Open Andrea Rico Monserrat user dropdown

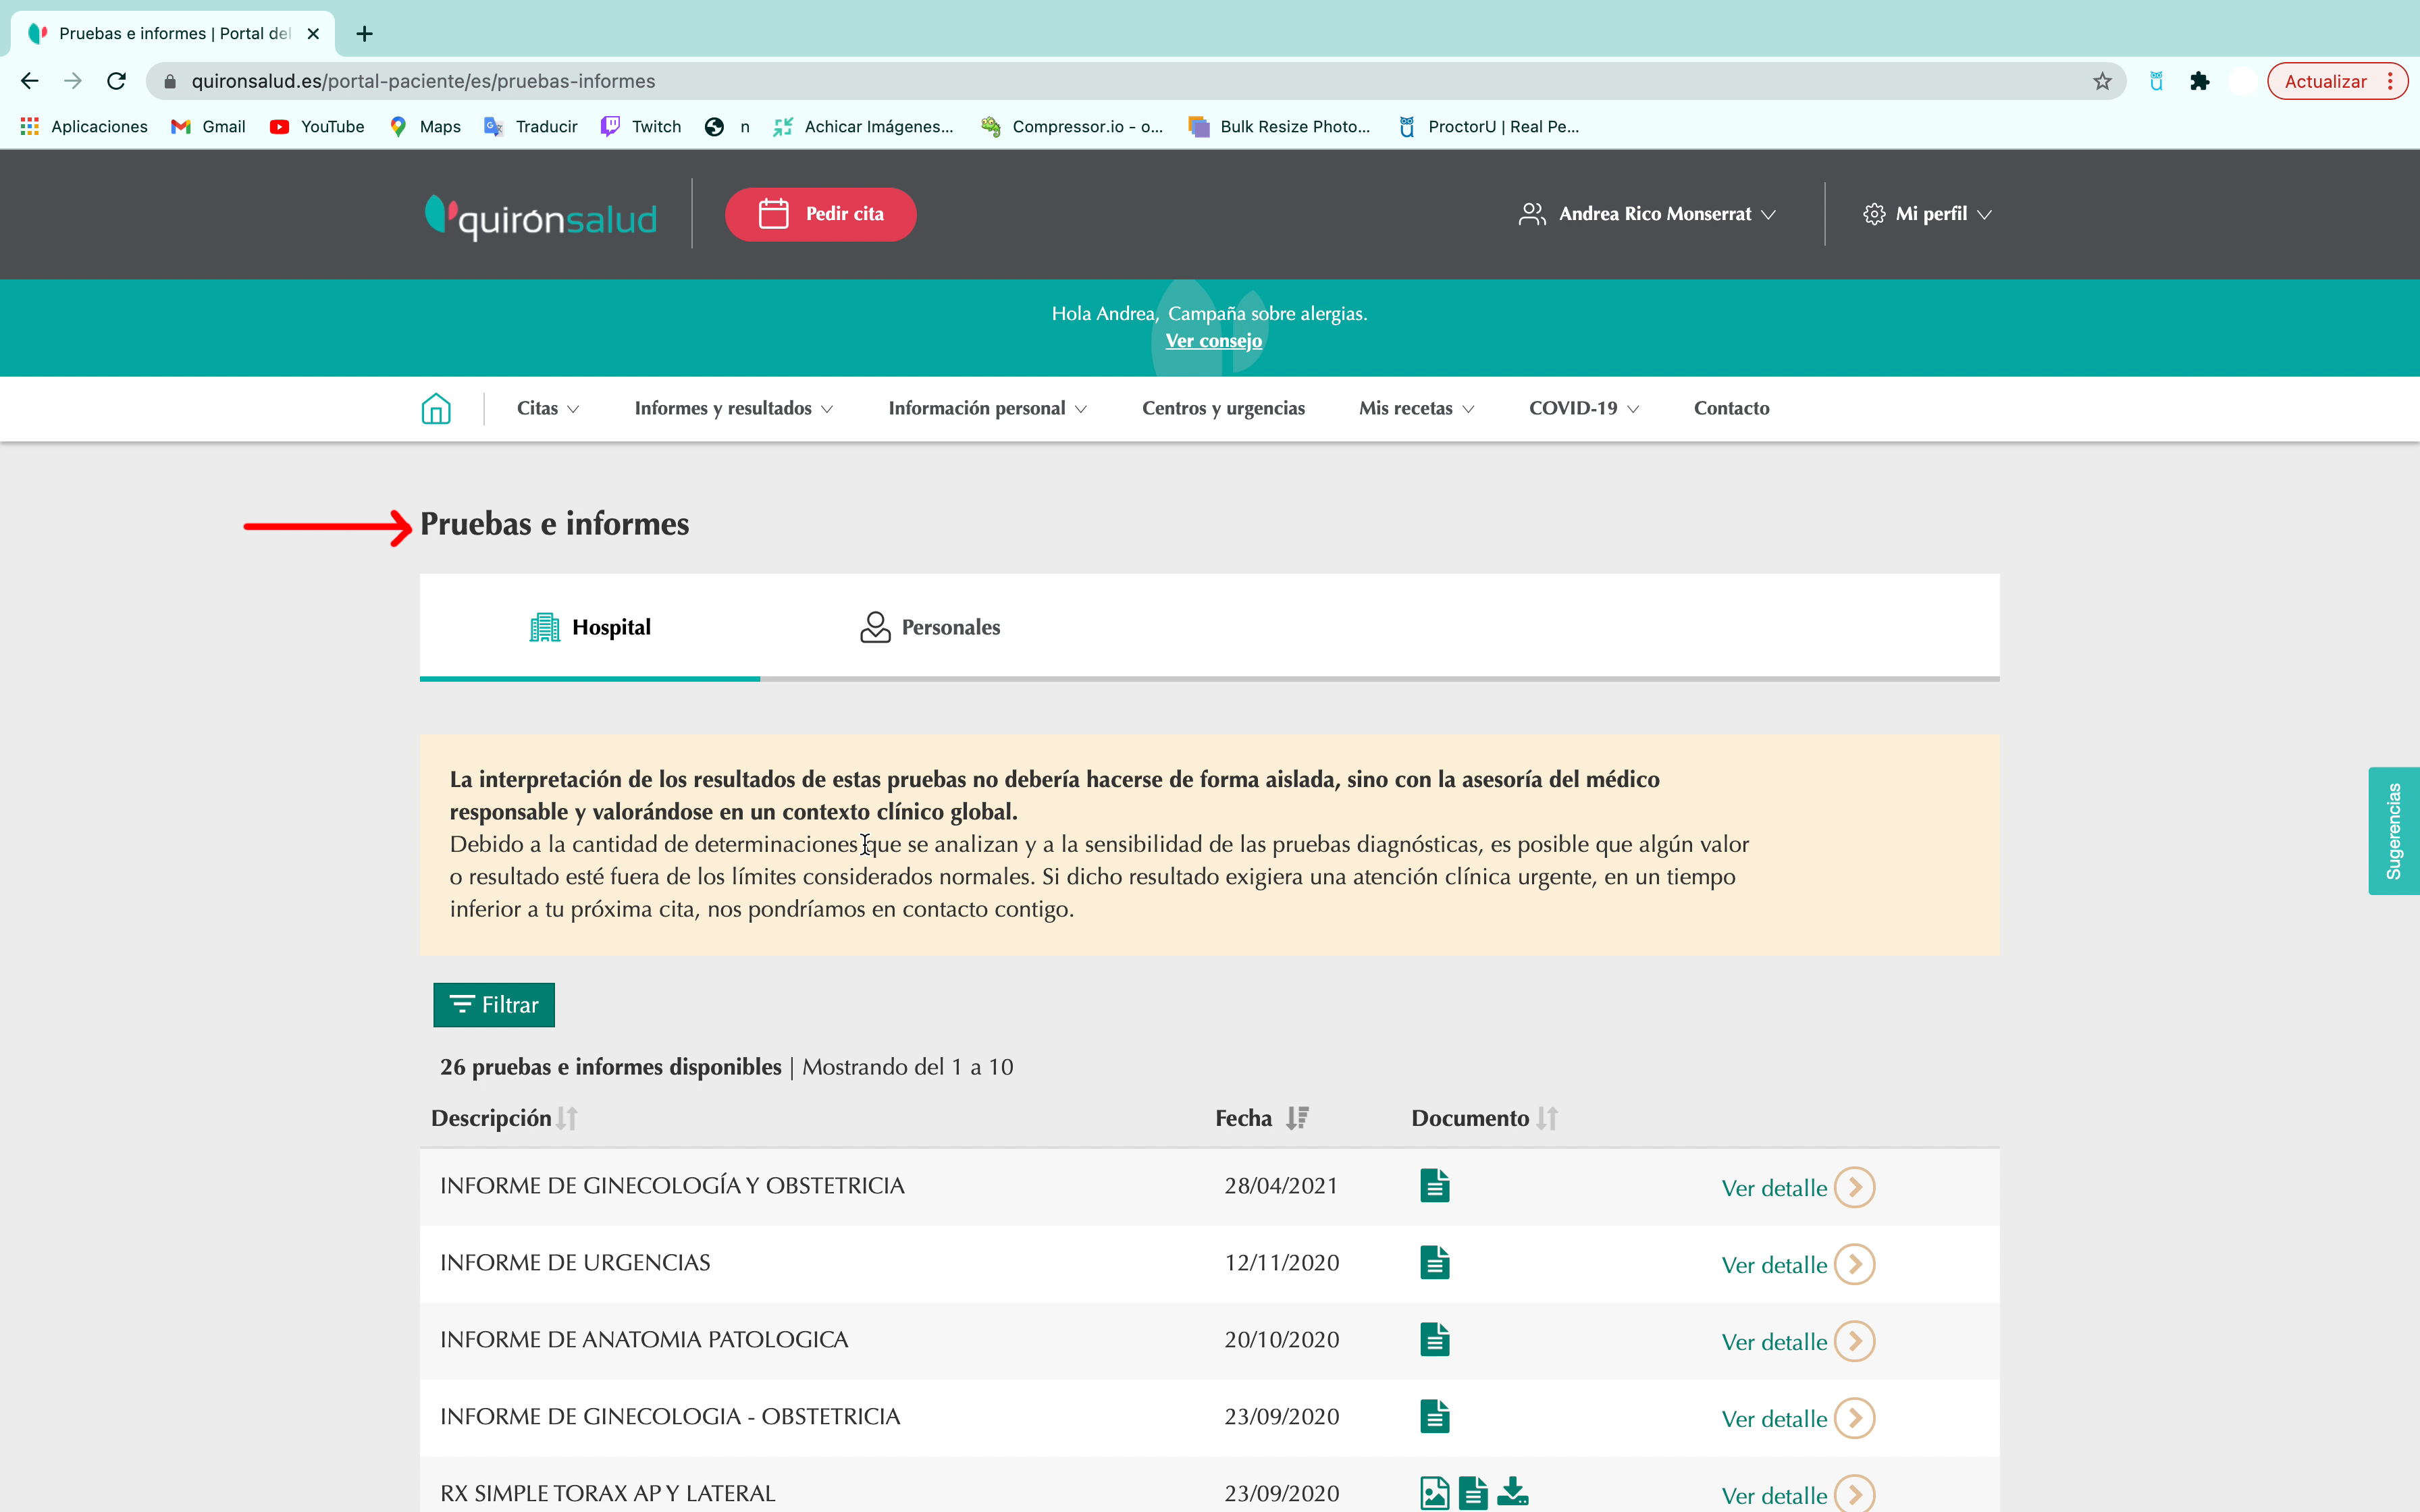point(1647,214)
